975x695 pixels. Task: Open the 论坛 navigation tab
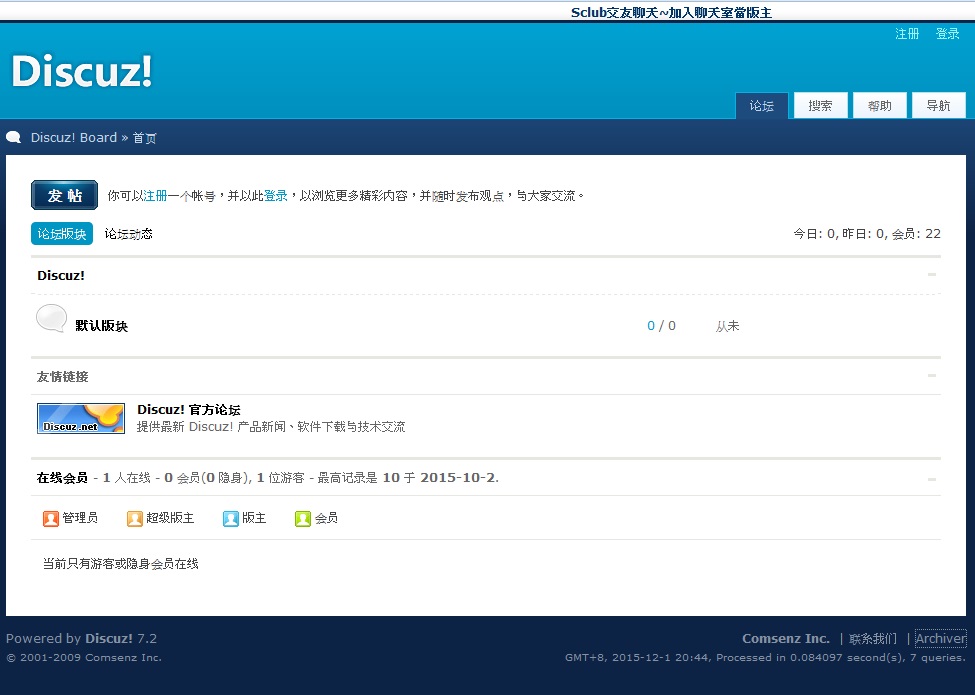click(x=762, y=106)
